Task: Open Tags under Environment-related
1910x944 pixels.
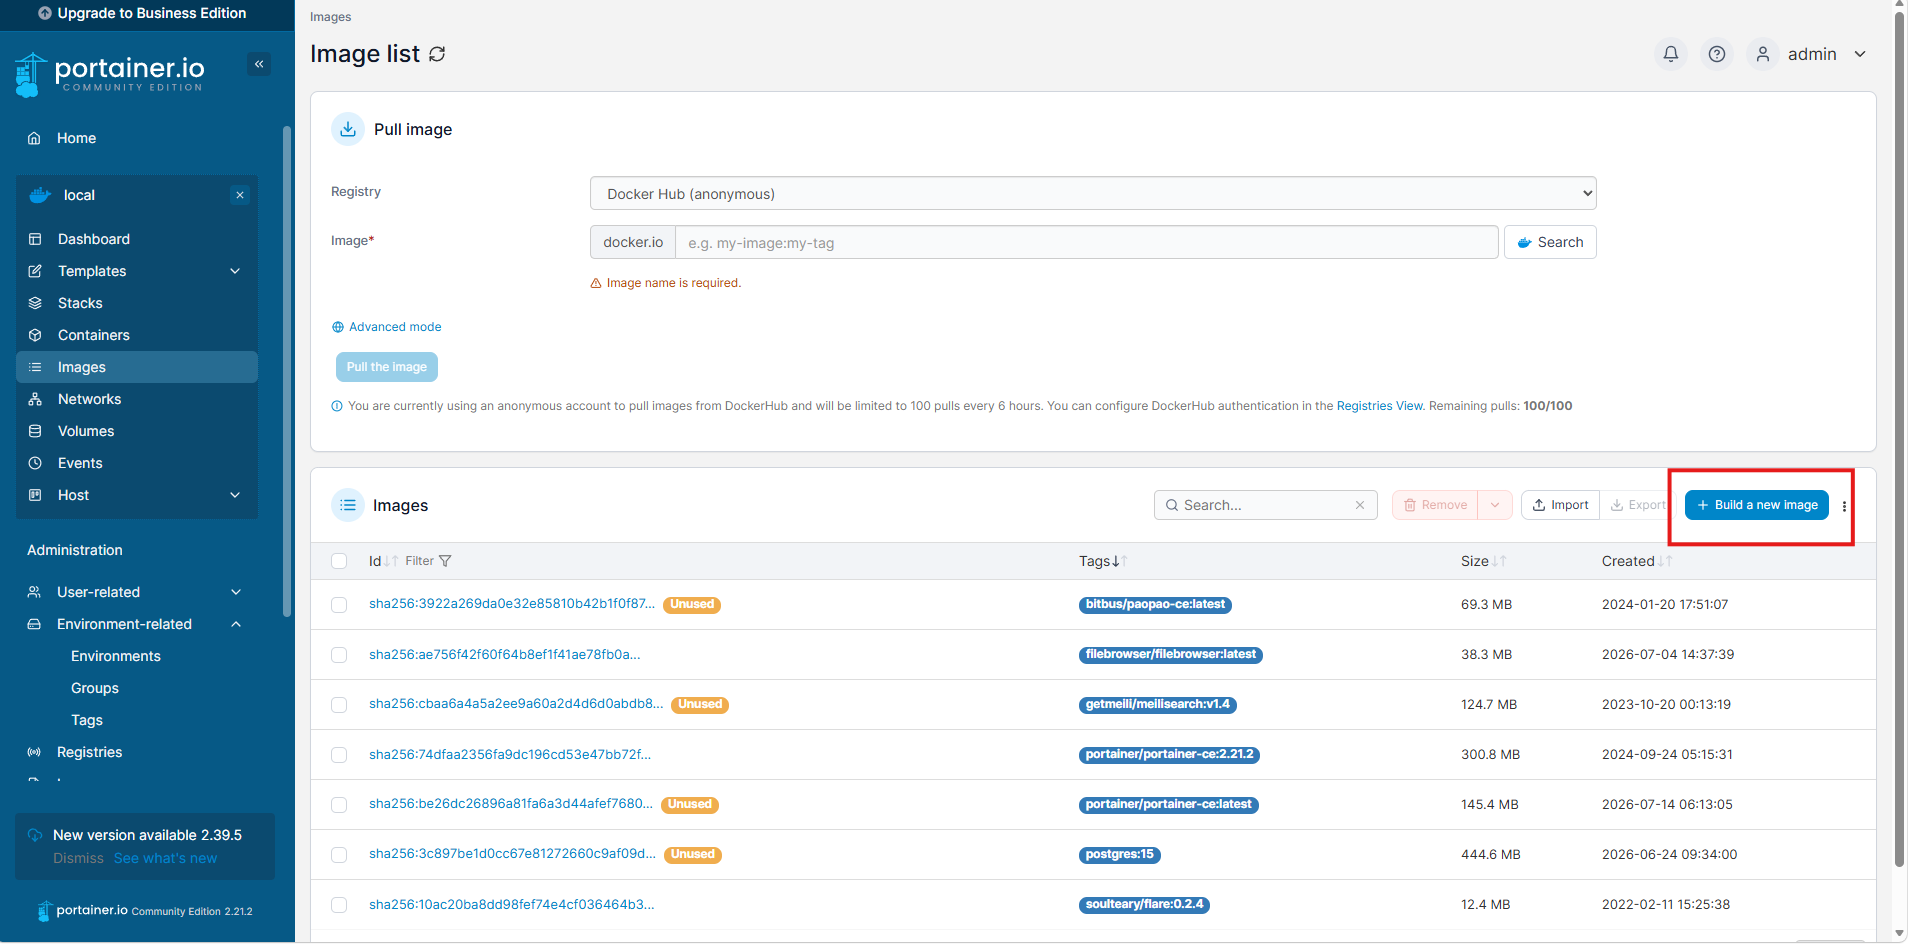Action: coord(87,720)
